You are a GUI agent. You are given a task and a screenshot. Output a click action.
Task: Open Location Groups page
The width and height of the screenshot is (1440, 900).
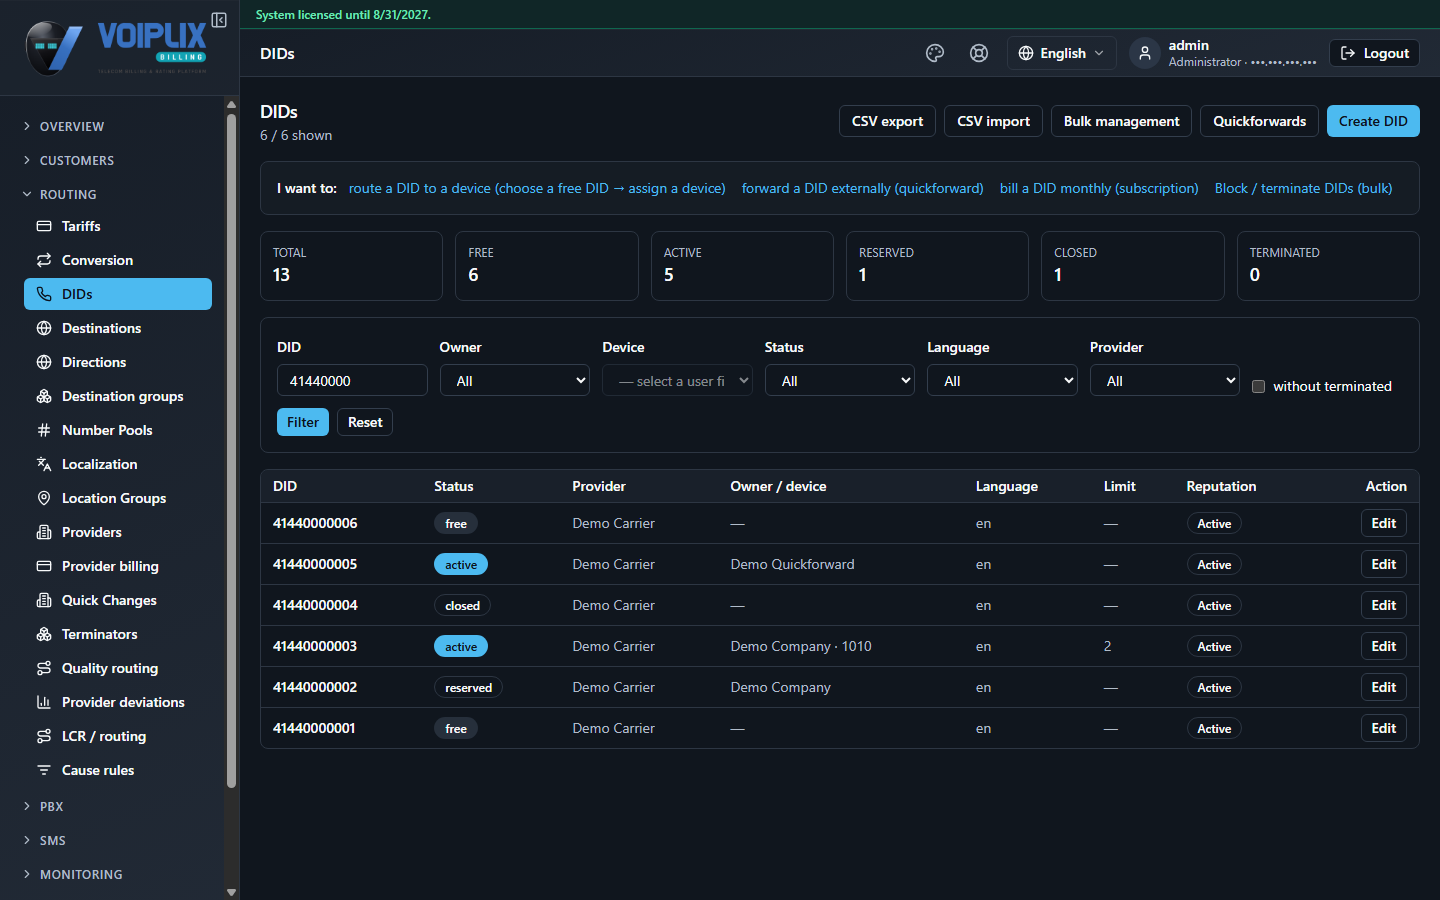118,498
